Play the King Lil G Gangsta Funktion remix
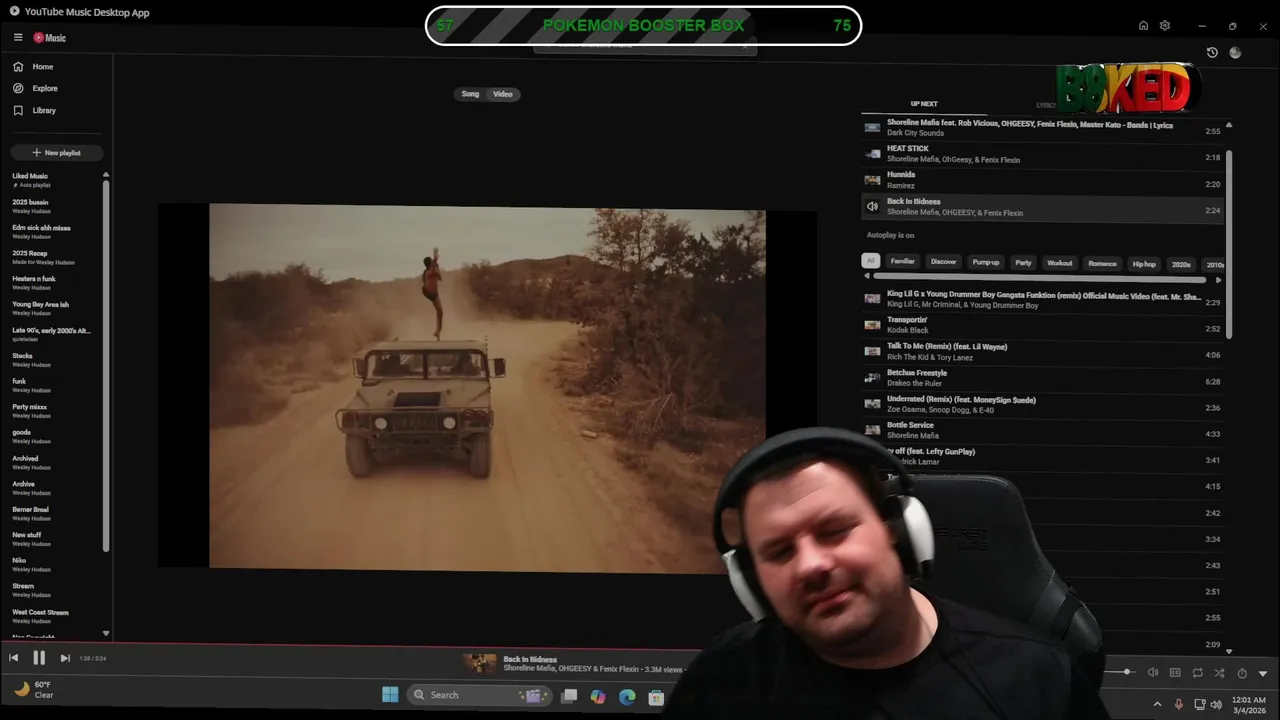The width and height of the screenshot is (1280, 720). click(1041, 299)
